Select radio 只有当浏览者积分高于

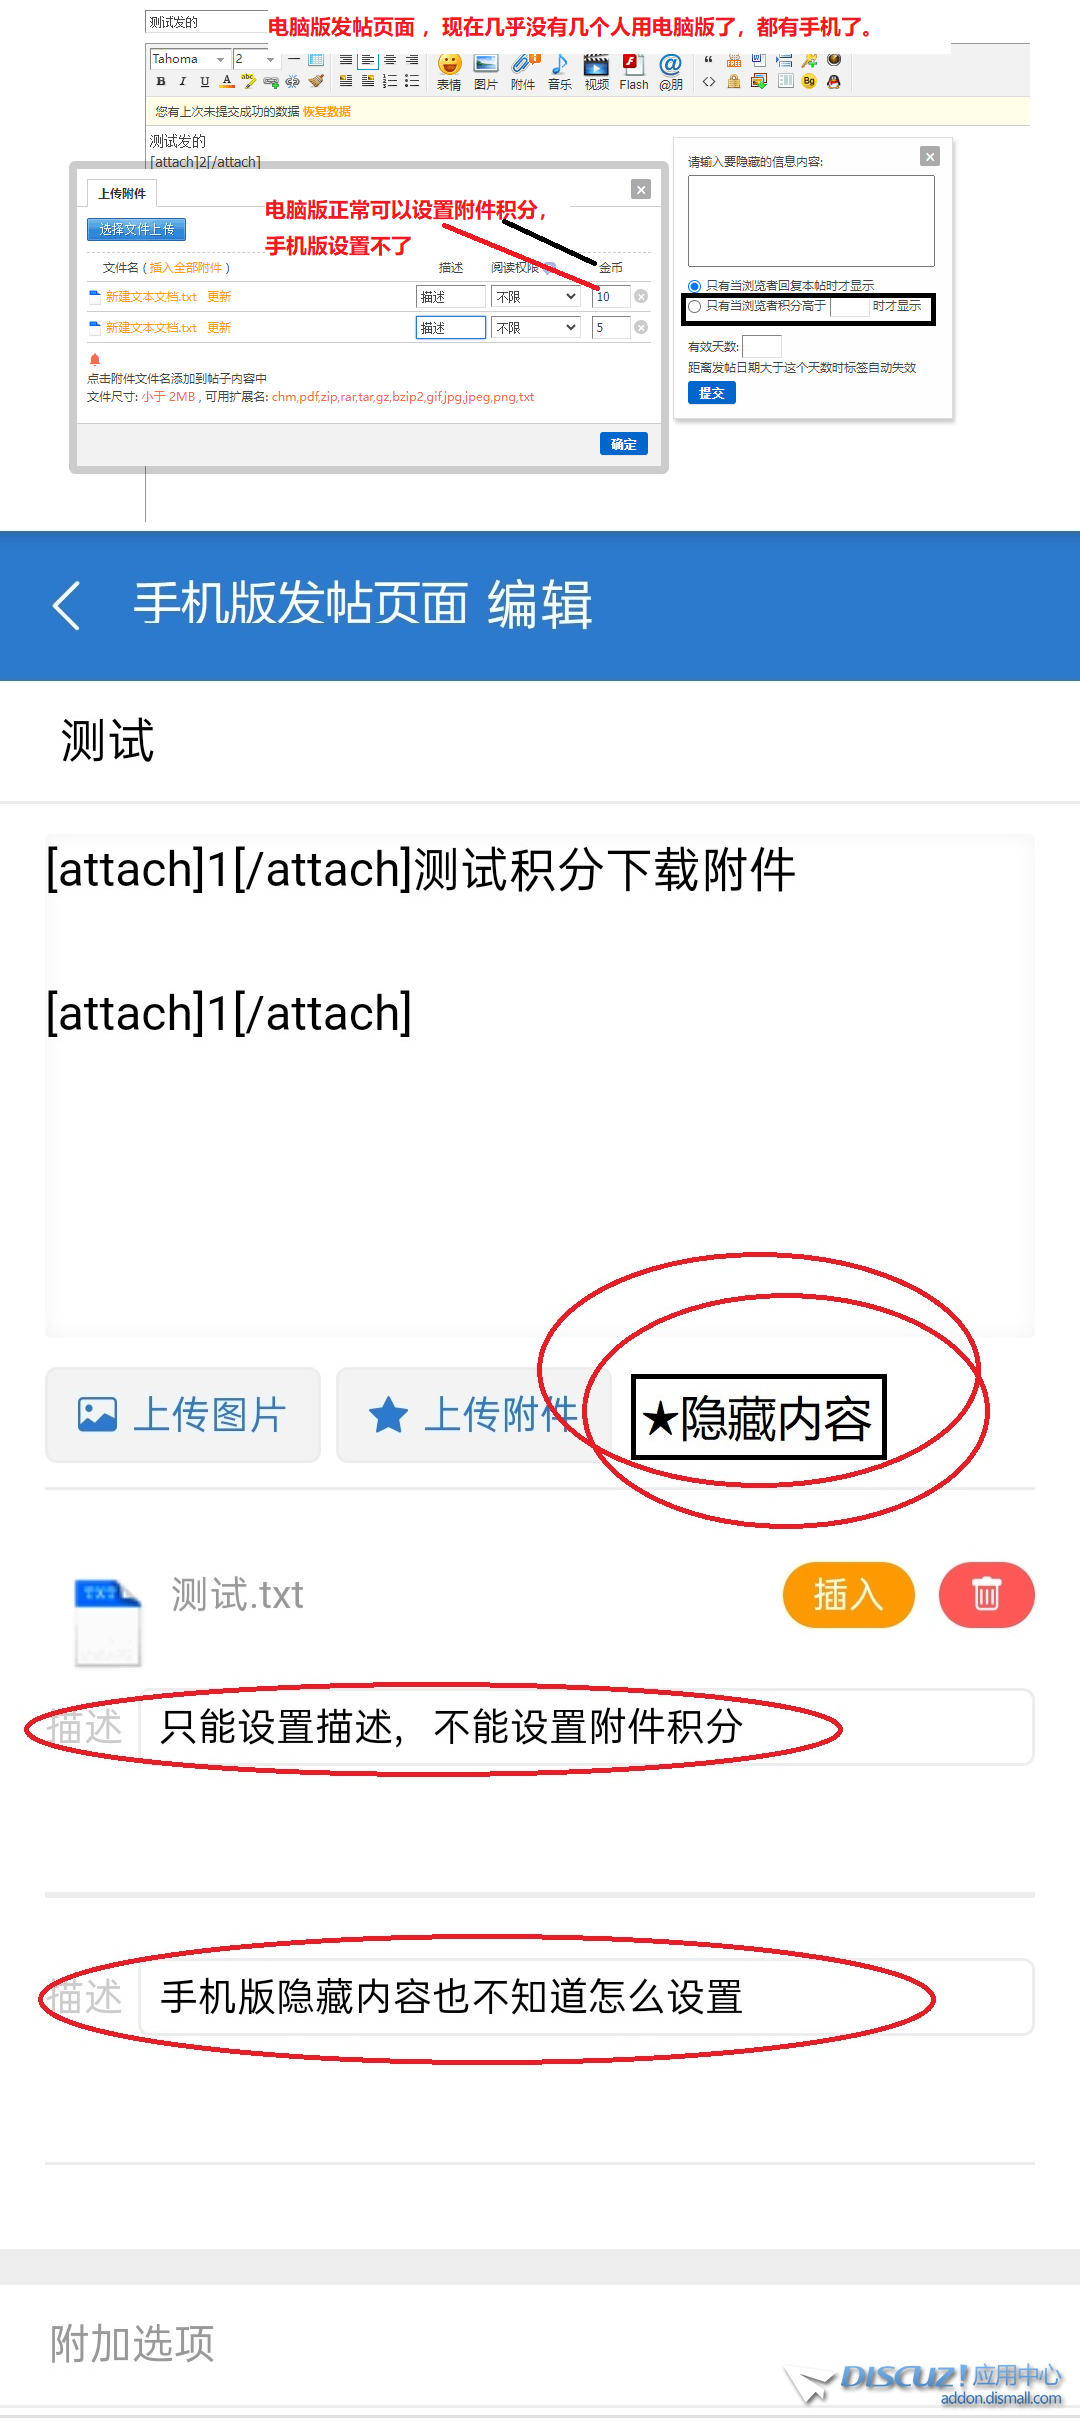(x=694, y=306)
